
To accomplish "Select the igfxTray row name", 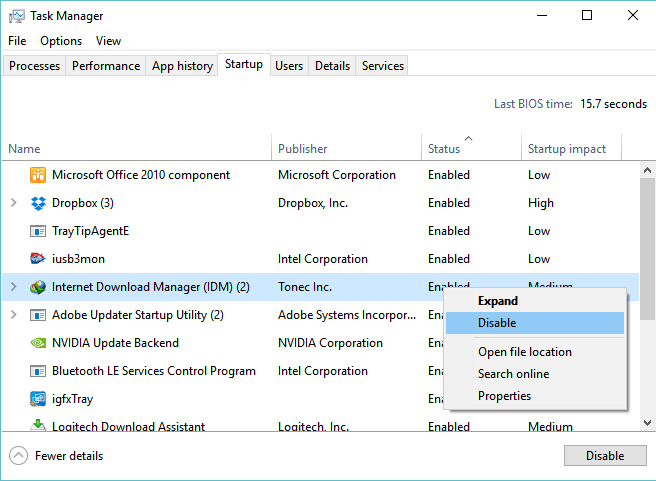I will 72,399.
